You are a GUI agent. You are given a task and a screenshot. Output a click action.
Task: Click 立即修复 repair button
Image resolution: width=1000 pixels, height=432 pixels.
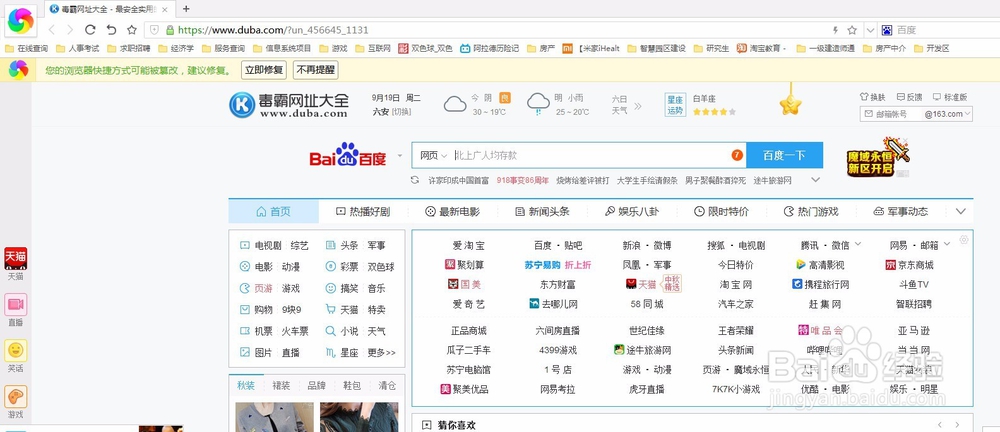coord(263,70)
